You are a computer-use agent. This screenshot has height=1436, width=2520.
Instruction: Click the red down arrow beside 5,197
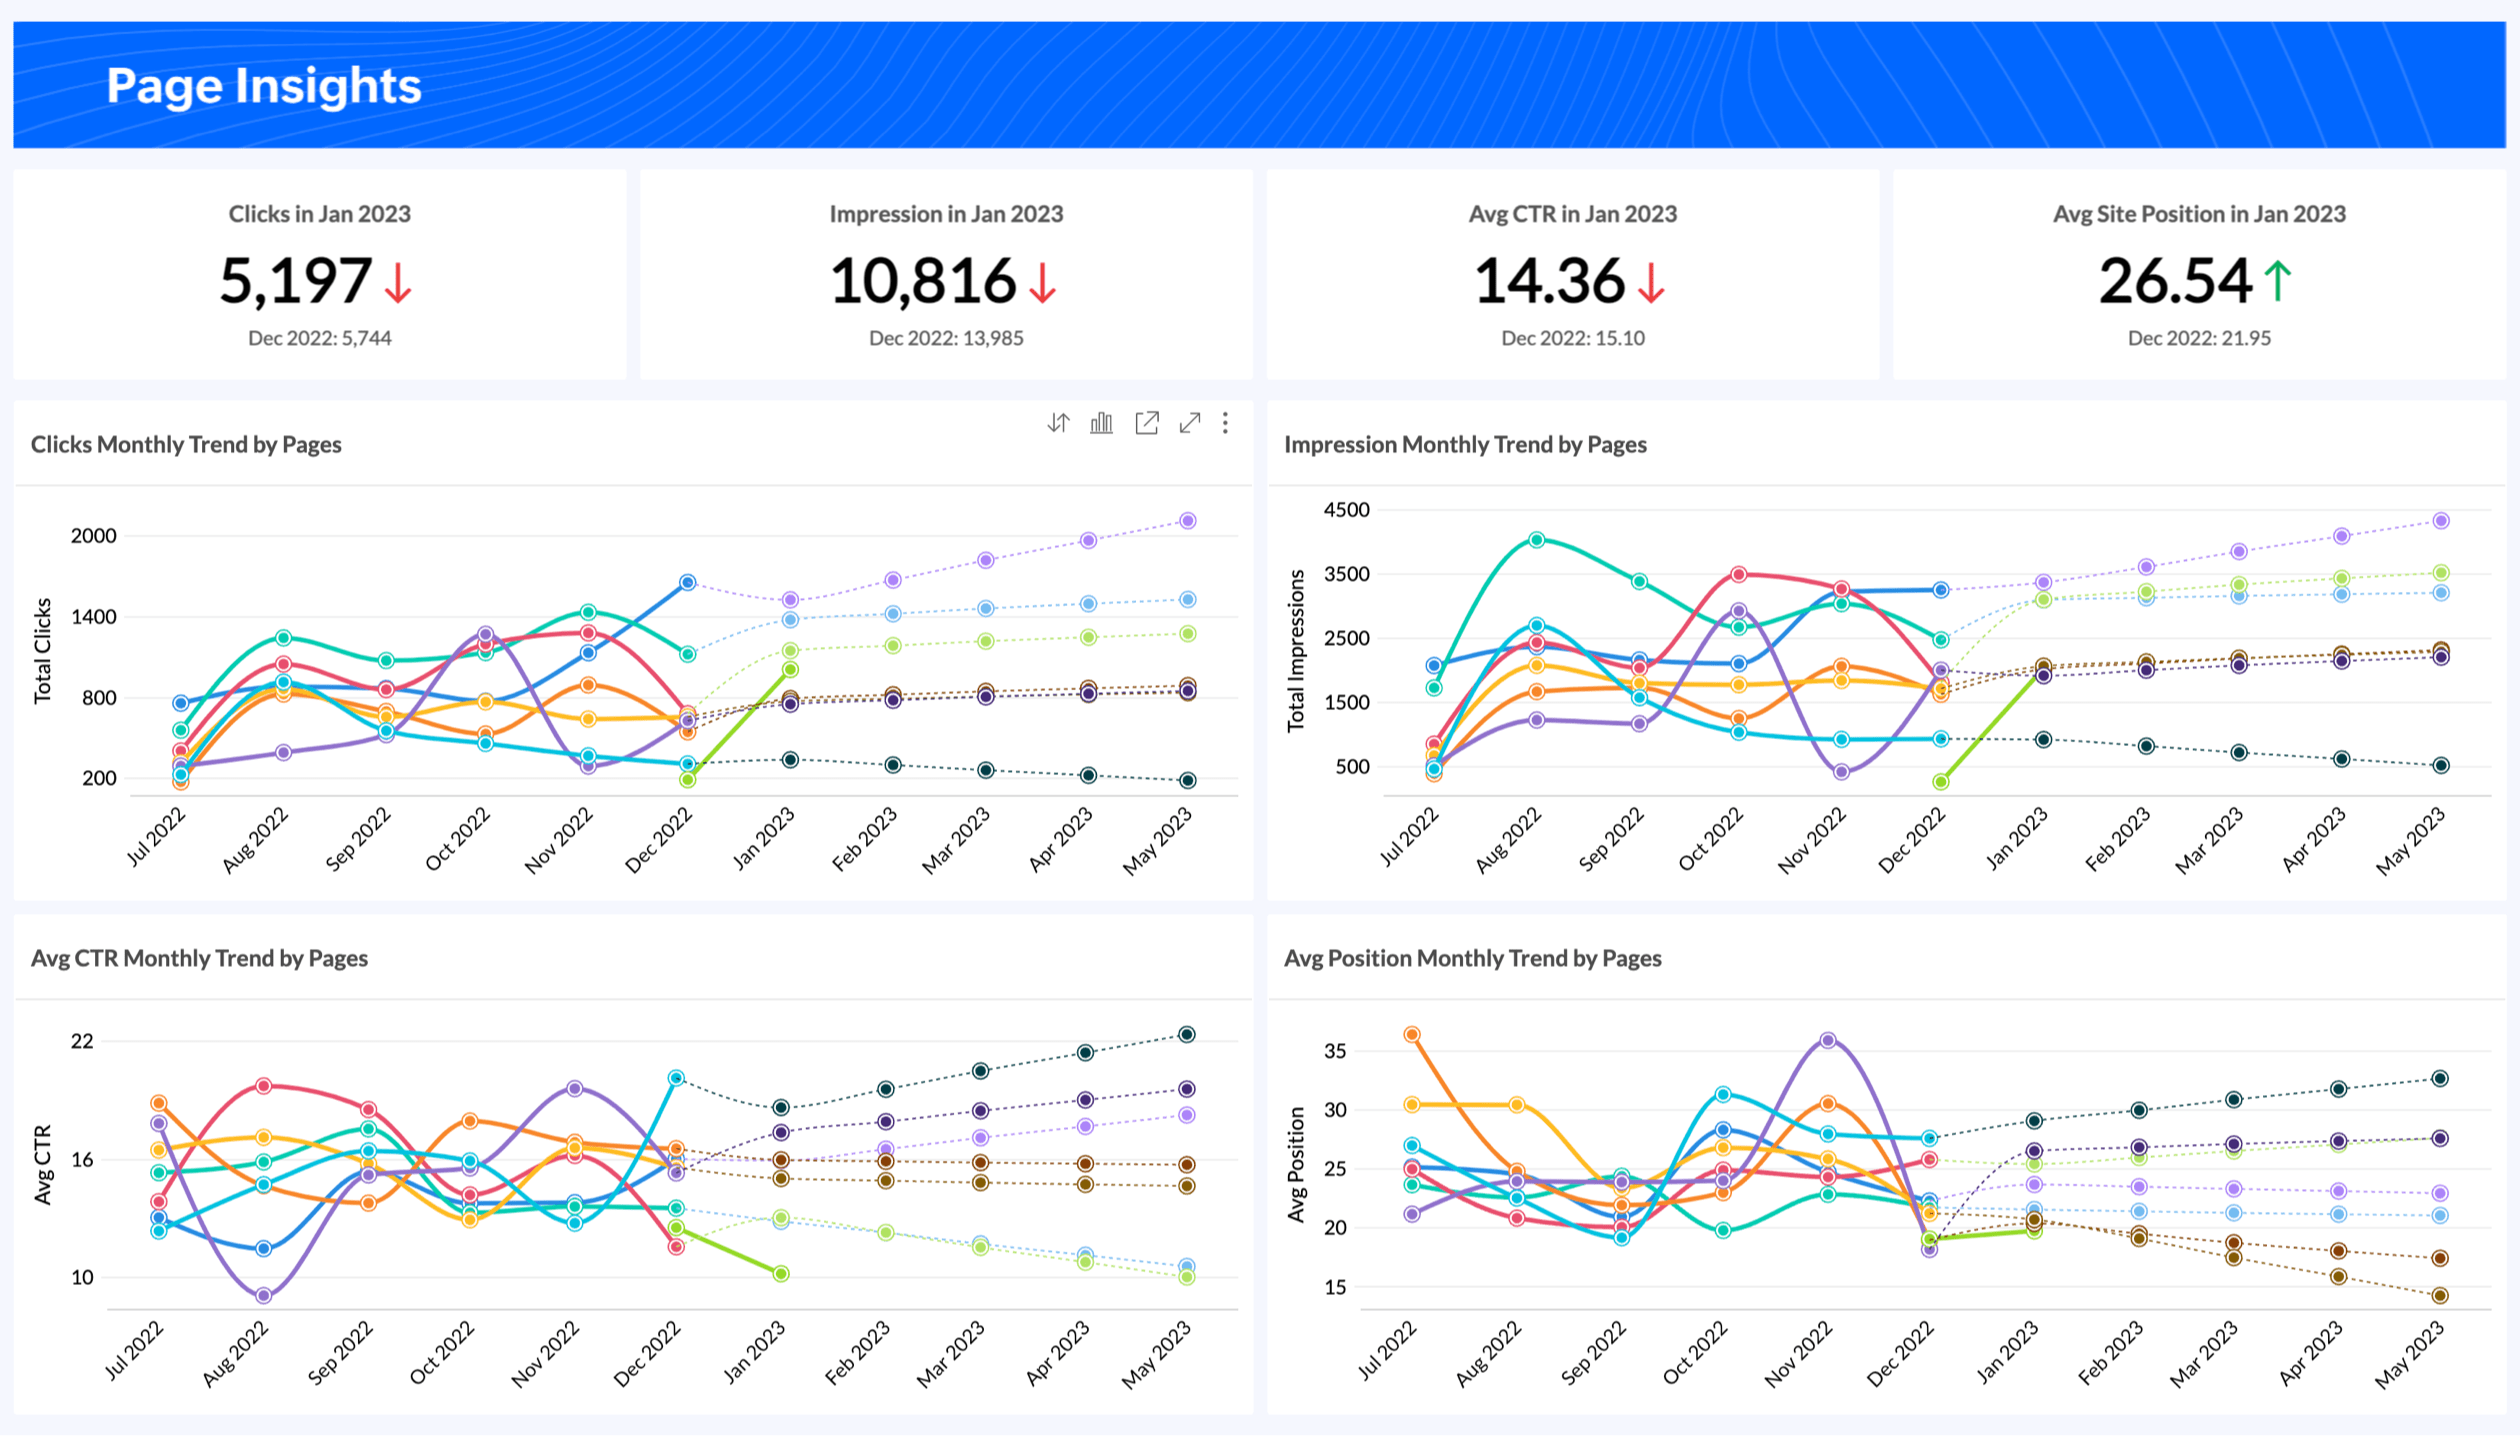[398, 282]
